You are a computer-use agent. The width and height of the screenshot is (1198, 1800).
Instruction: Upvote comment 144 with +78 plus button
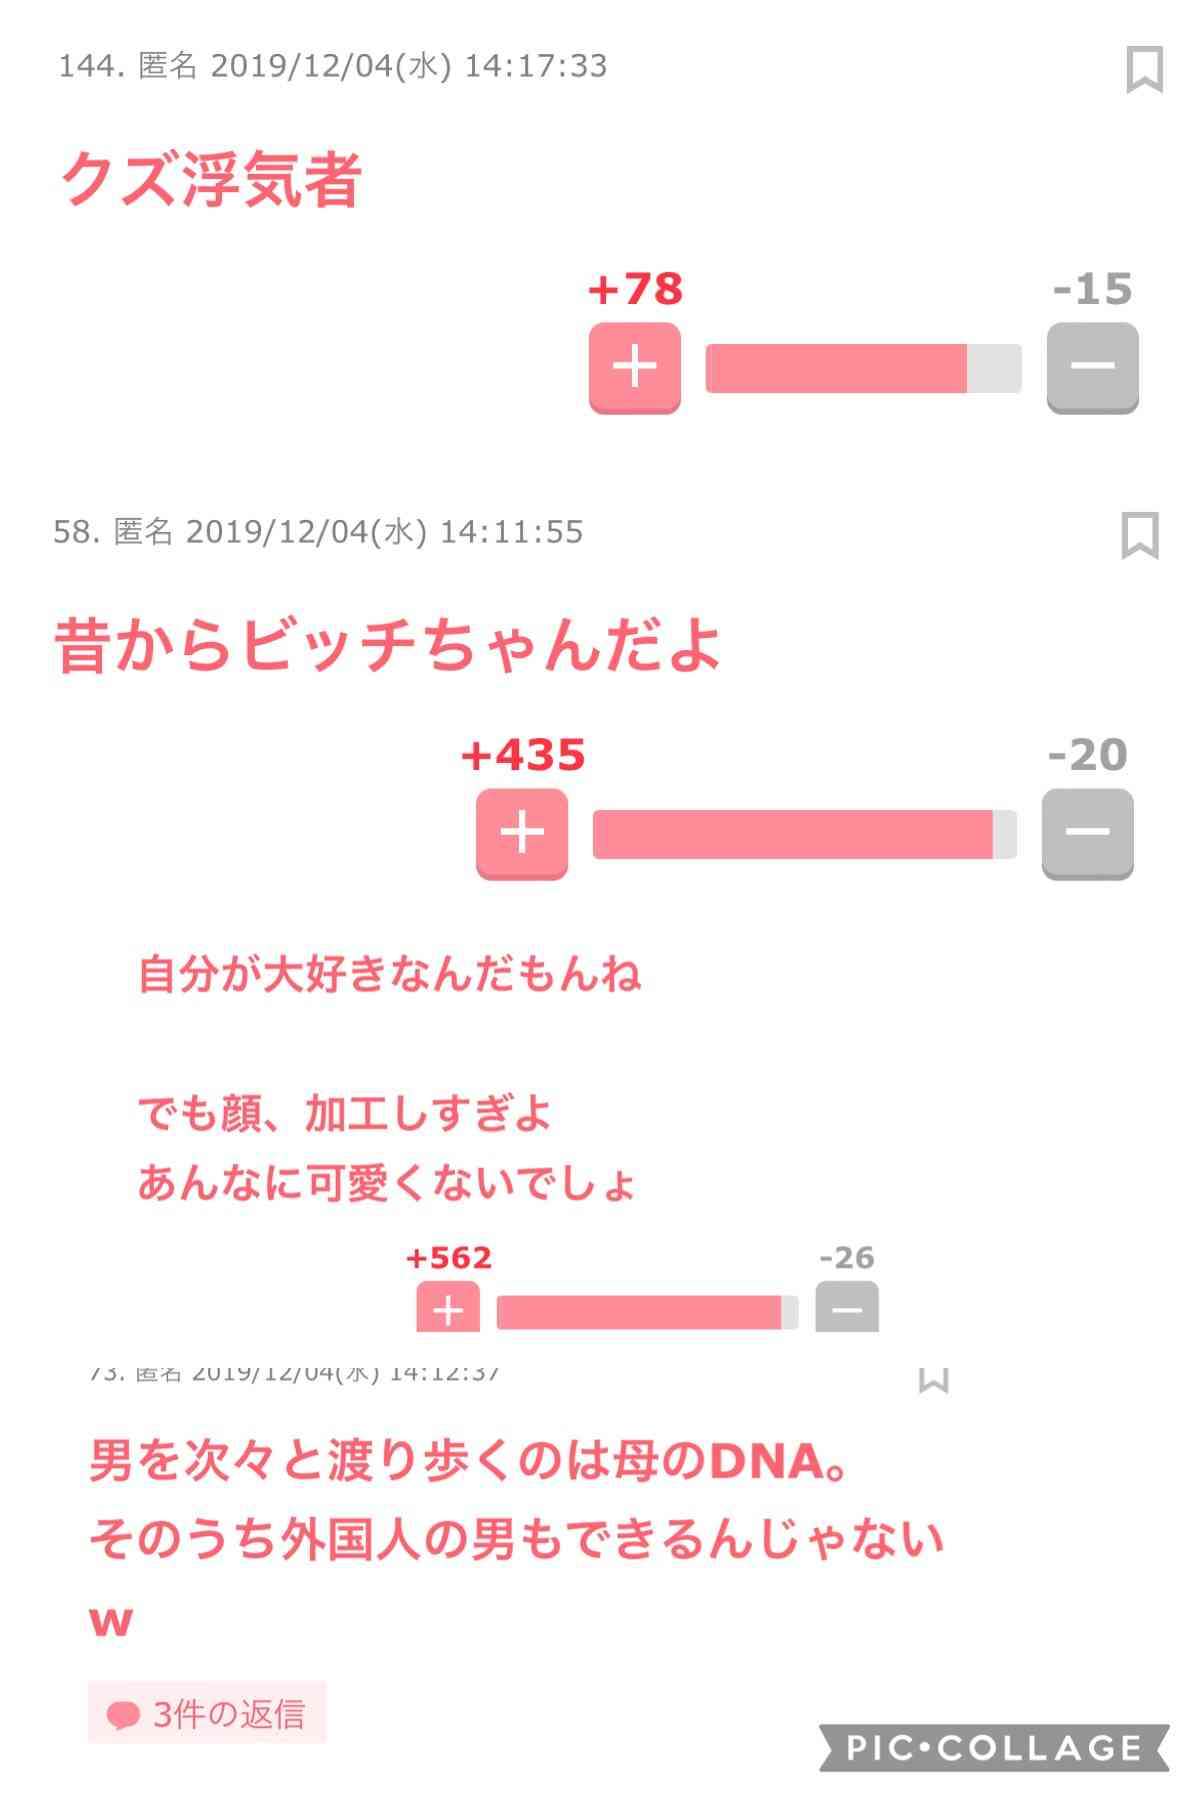click(x=635, y=367)
